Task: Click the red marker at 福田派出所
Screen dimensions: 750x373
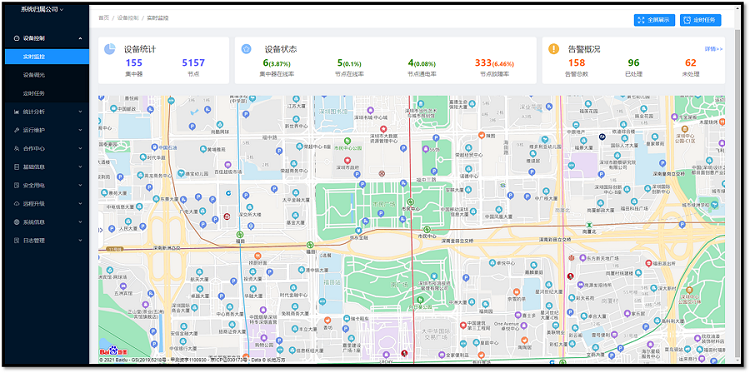Action: (649, 263)
